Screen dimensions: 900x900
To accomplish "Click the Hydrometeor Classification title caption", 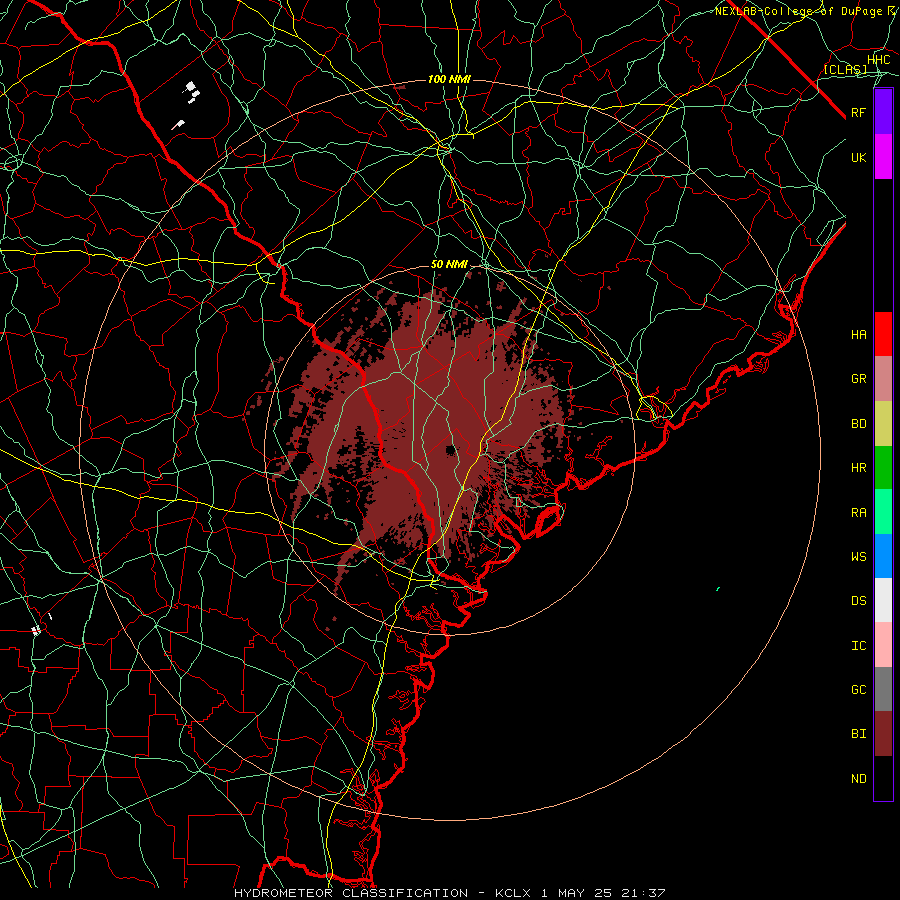I will pyautogui.click(x=449, y=893).
